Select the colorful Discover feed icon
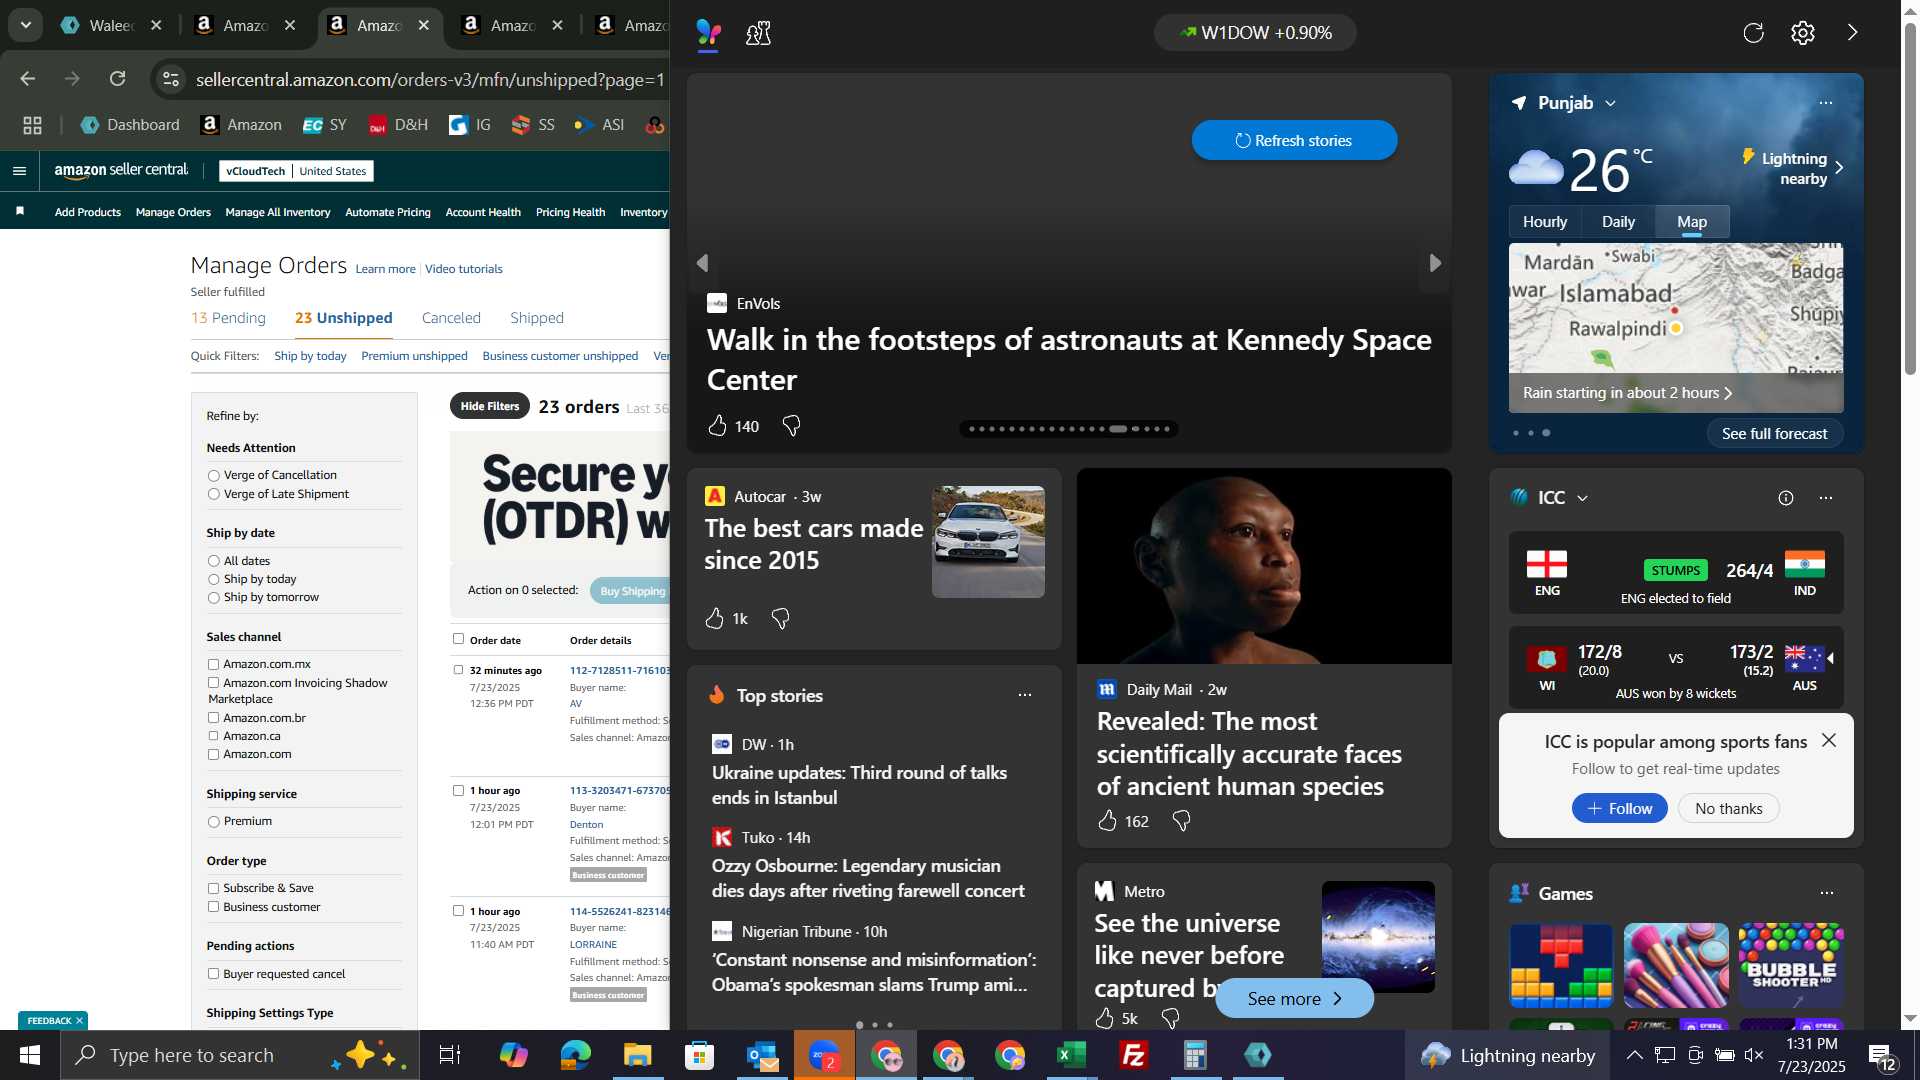This screenshot has width=1920, height=1080. coord(709,34)
